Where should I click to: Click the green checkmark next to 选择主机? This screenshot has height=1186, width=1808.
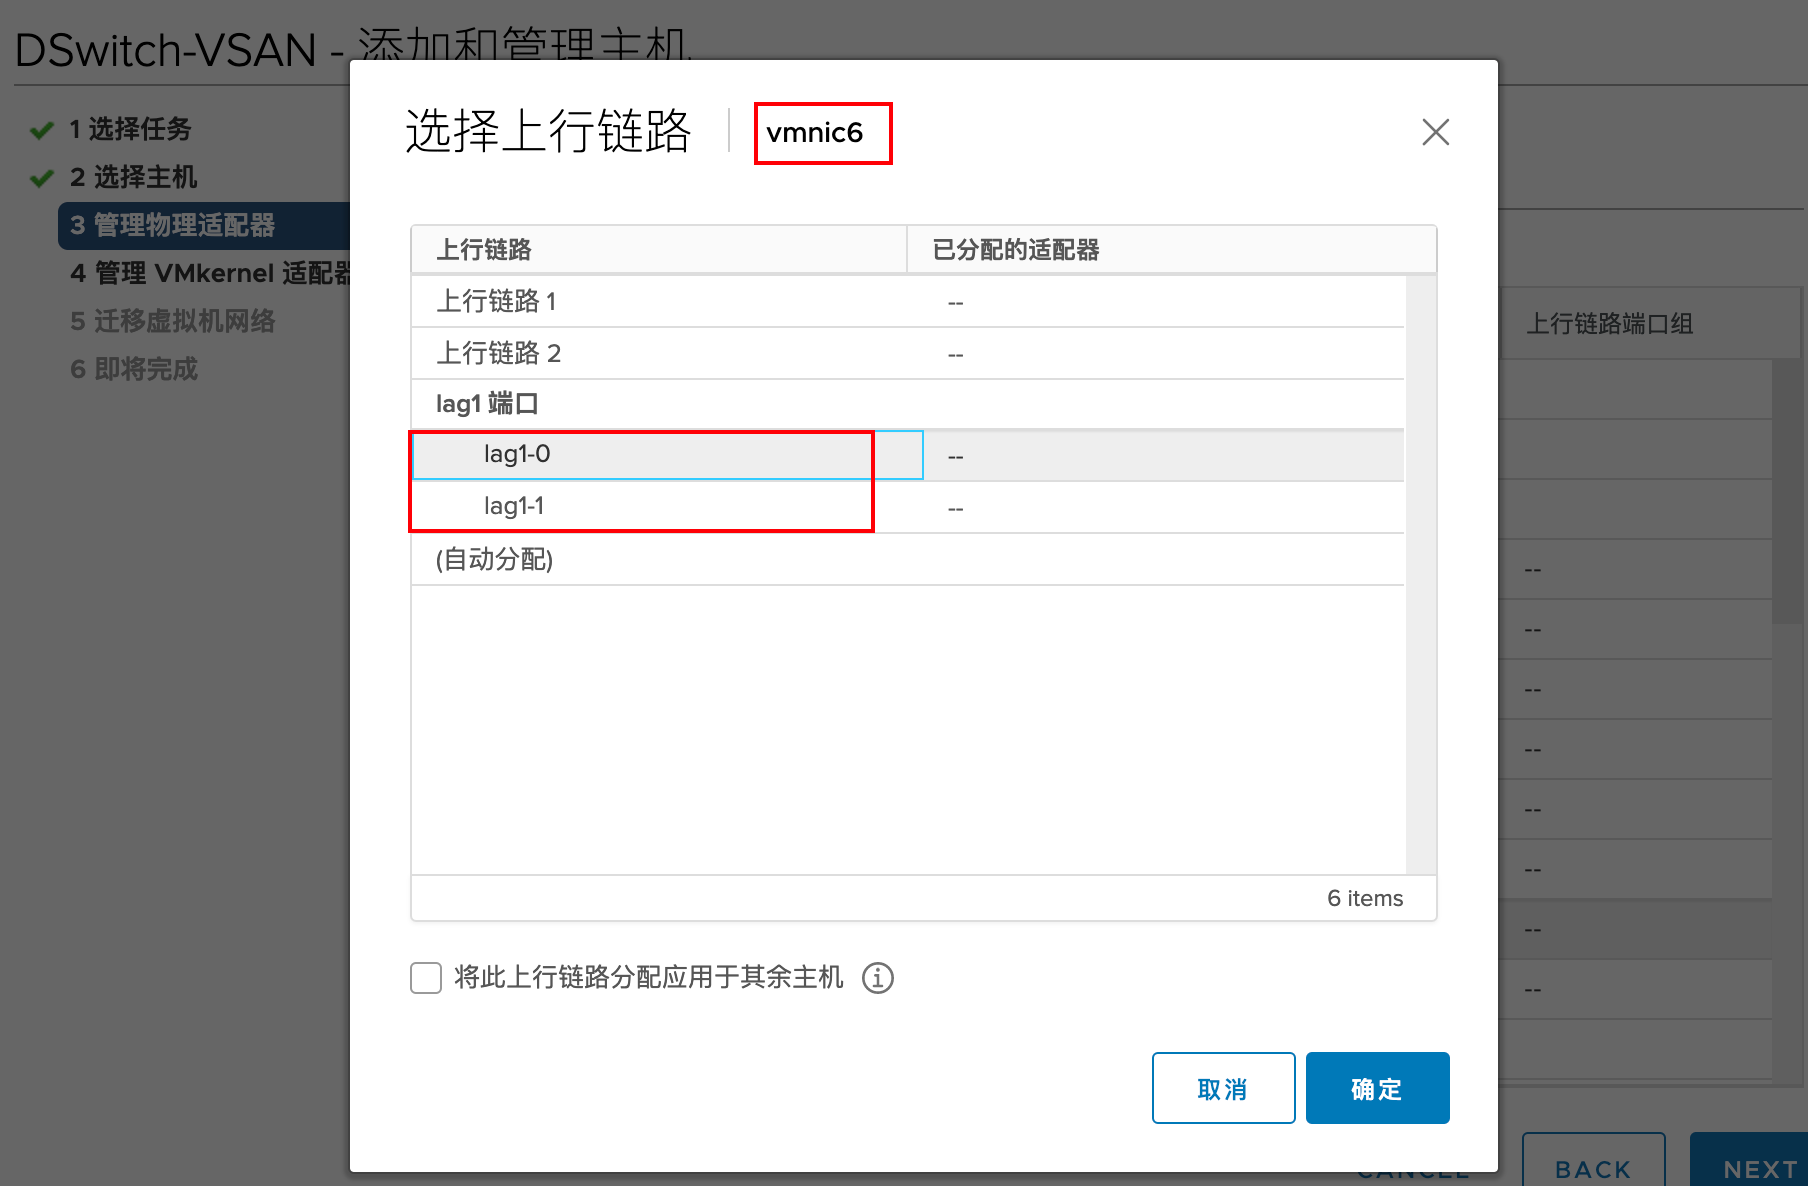point(42,178)
